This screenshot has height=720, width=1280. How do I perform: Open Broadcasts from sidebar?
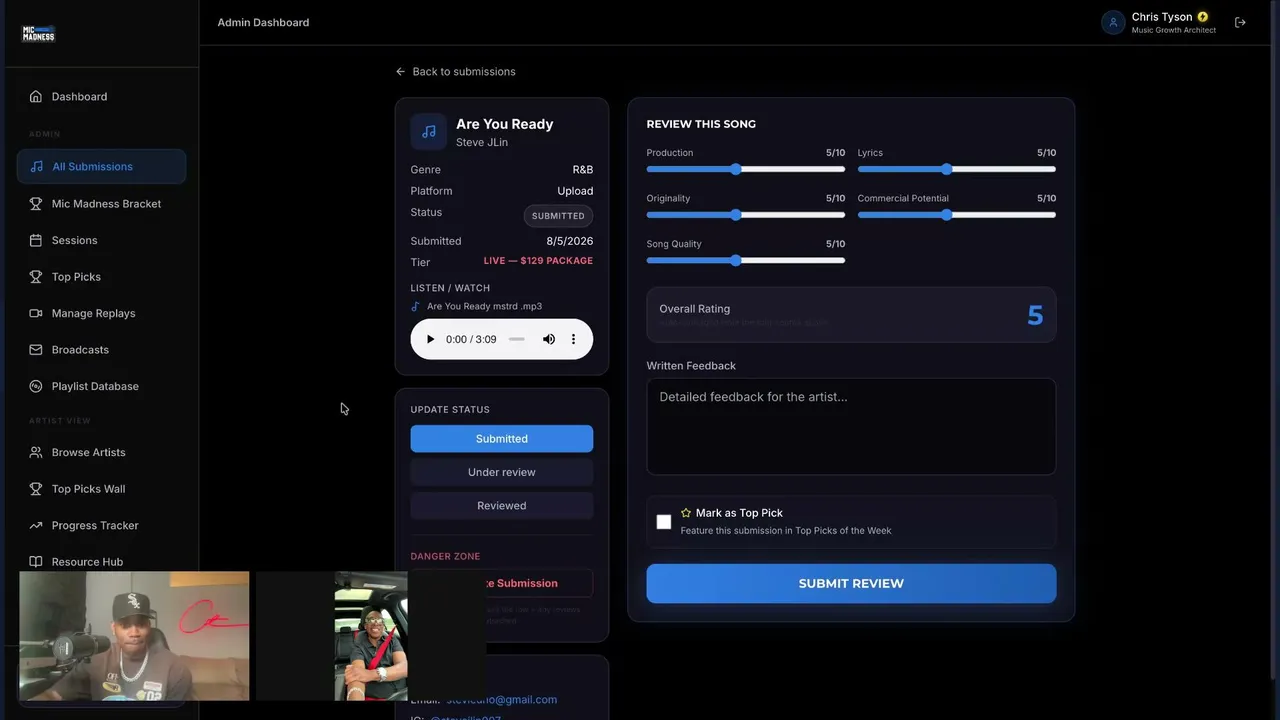(101, 350)
